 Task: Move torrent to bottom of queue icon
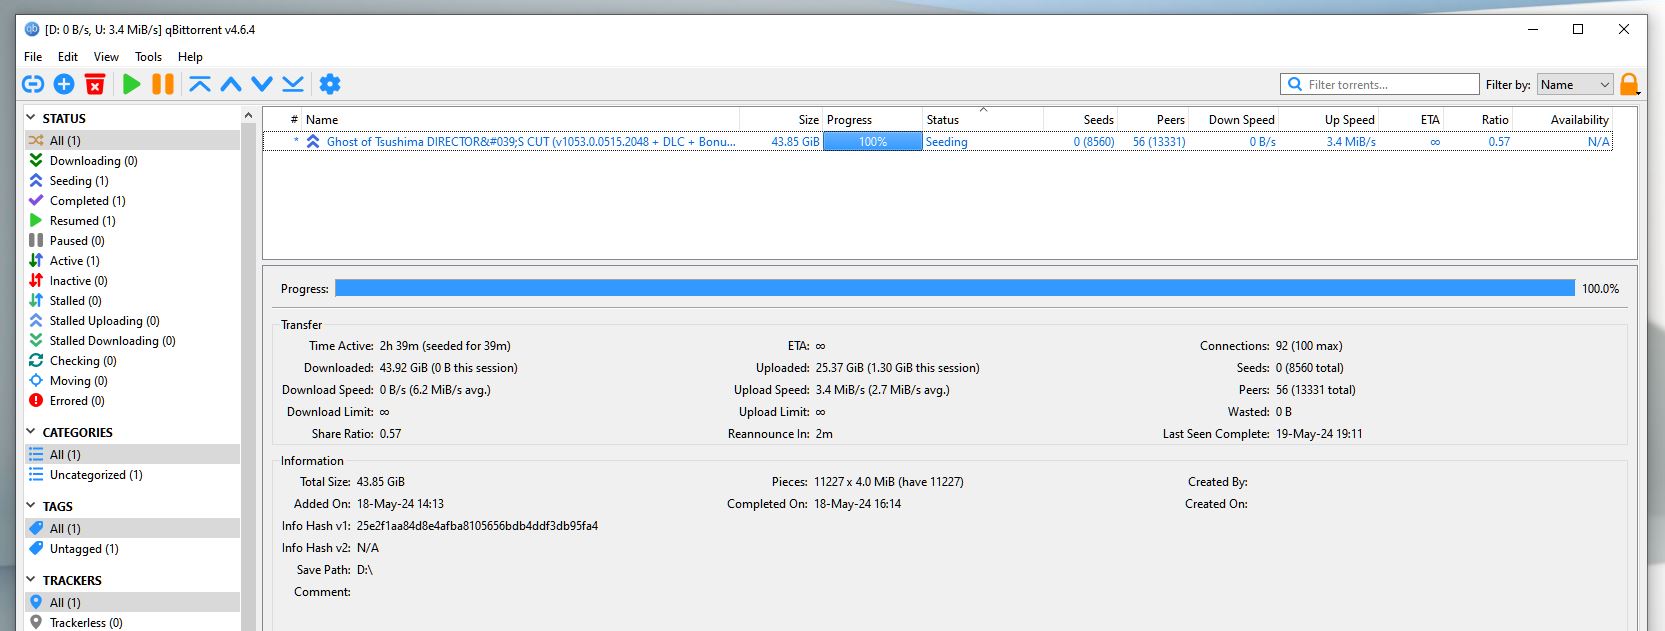coord(293,85)
